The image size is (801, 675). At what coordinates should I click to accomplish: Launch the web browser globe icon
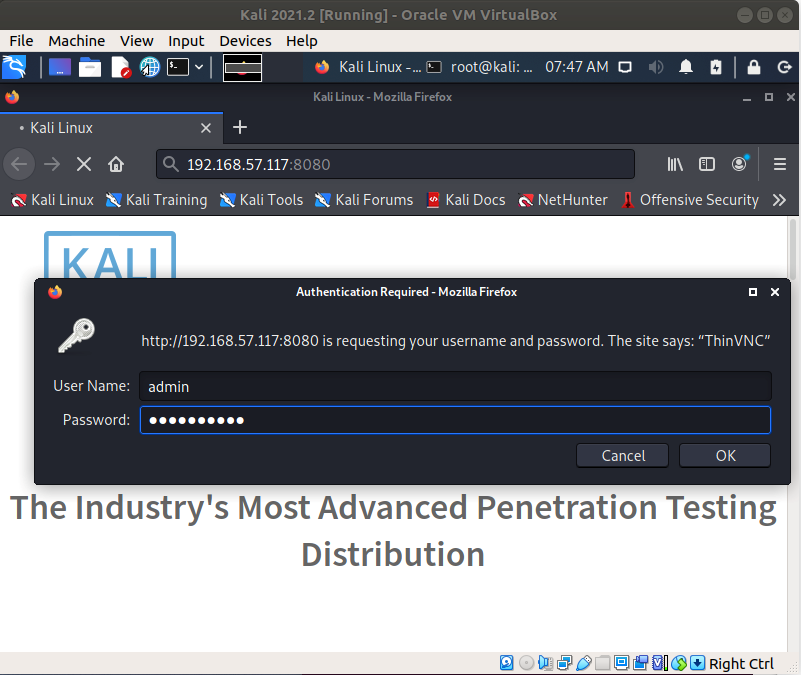click(x=150, y=67)
